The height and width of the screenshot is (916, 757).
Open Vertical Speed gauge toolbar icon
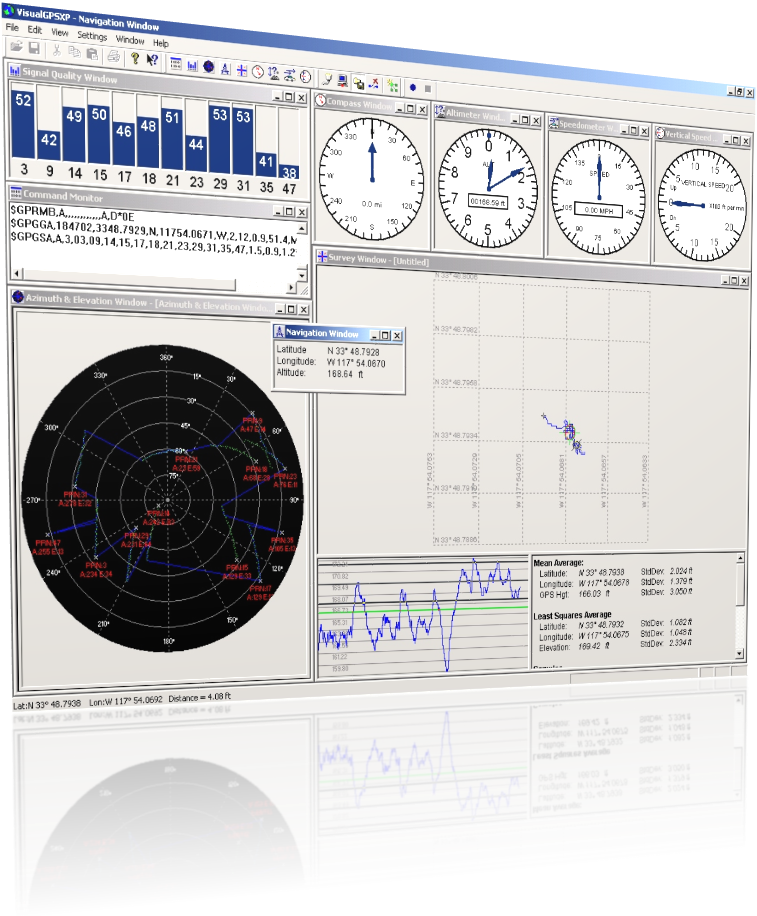[x=305, y=76]
